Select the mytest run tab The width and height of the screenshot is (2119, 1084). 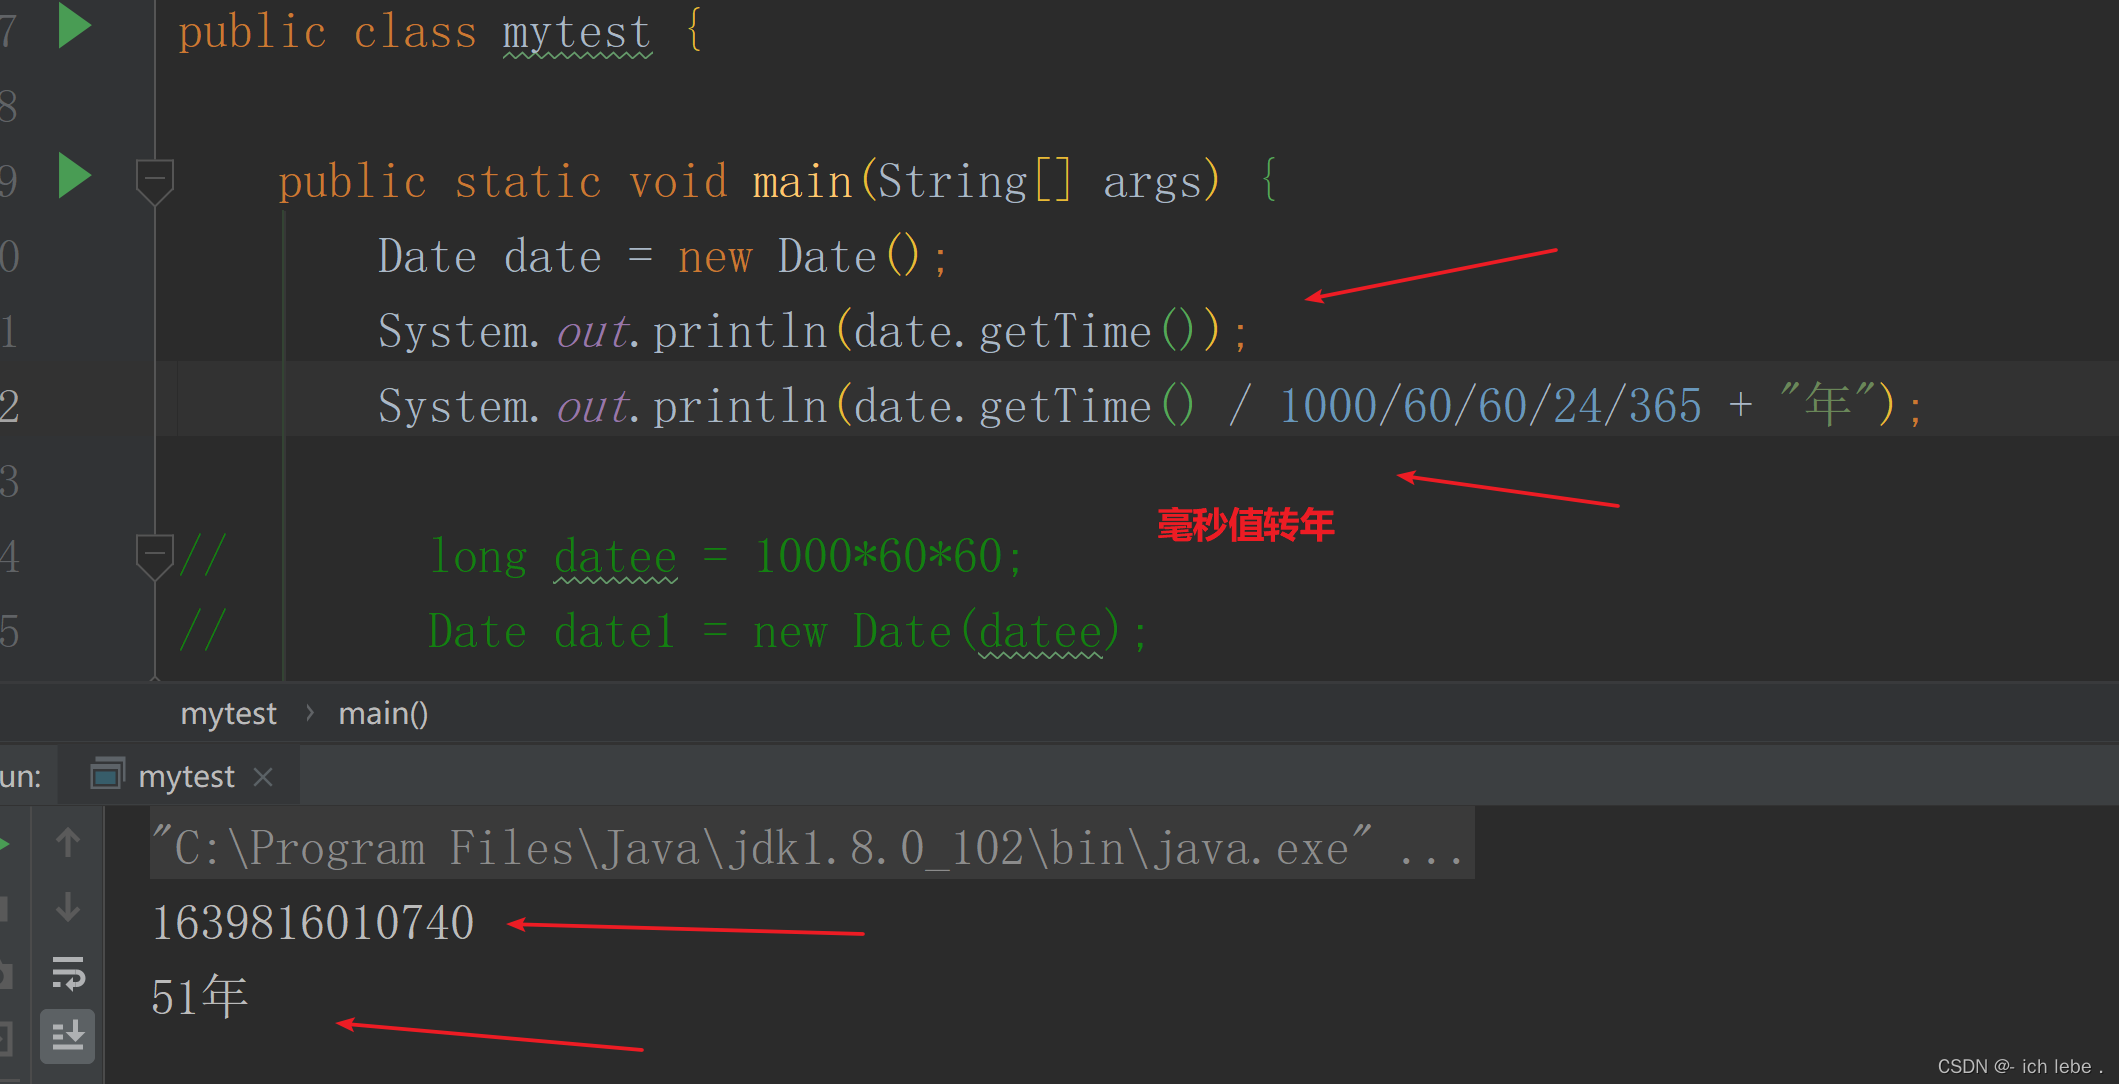(x=186, y=775)
